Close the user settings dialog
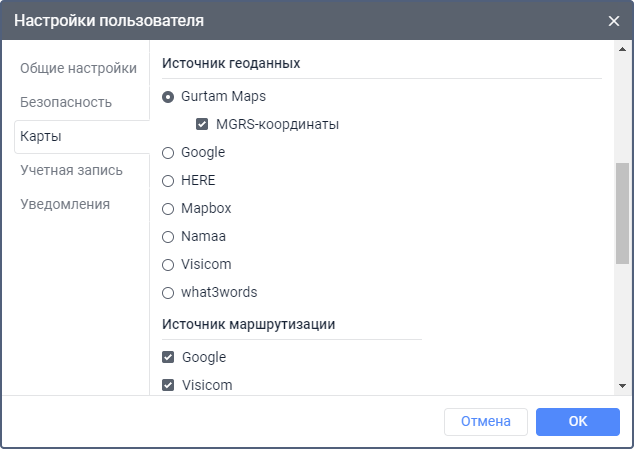 tap(613, 20)
